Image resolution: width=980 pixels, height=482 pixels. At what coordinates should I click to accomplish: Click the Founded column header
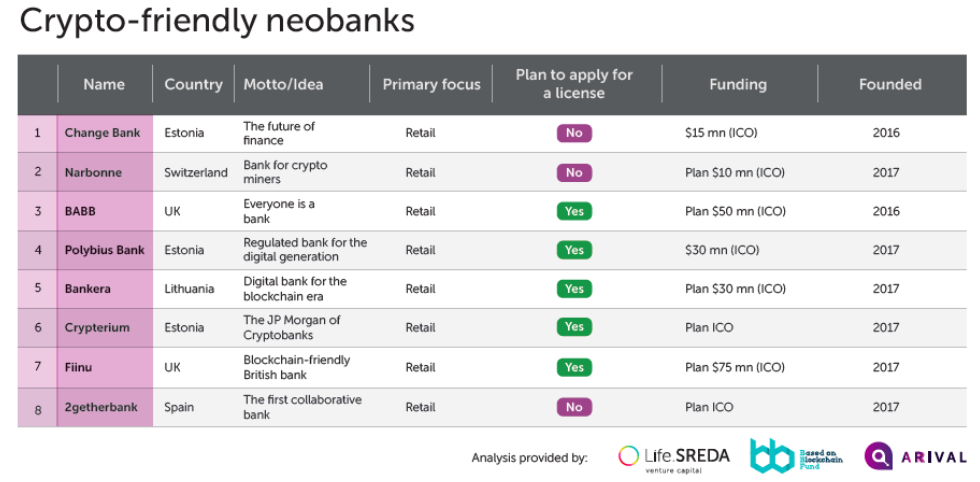click(889, 85)
